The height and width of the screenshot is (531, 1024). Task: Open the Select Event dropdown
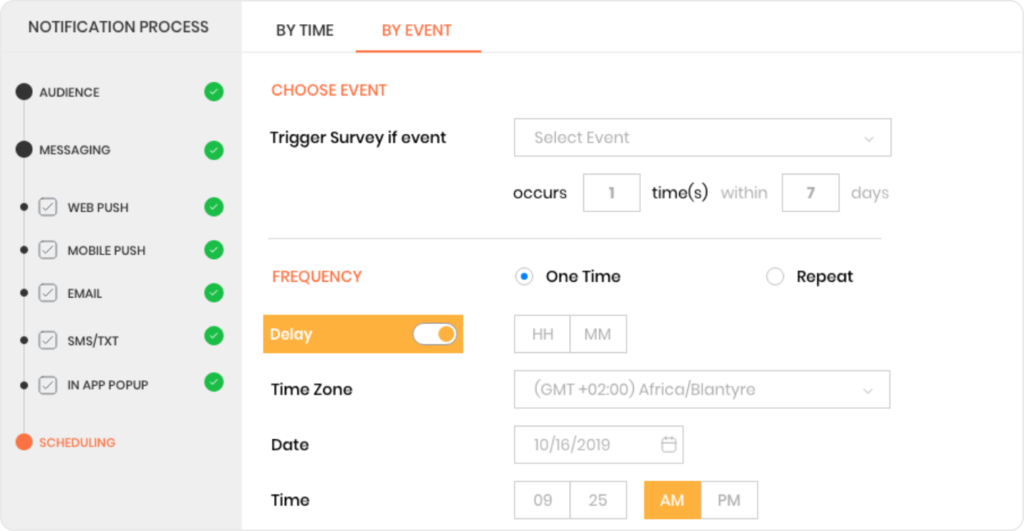[x=702, y=137]
